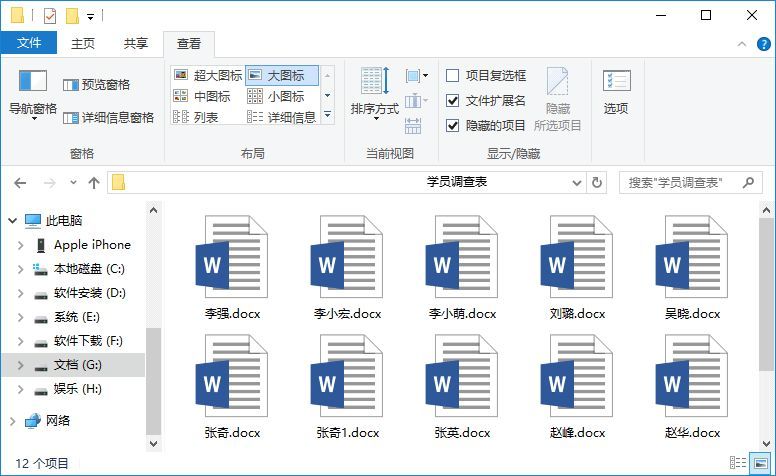This screenshot has height=476, width=776.
Task: Open recent locations dropdown arrow
Action: [x=73, y=183]
